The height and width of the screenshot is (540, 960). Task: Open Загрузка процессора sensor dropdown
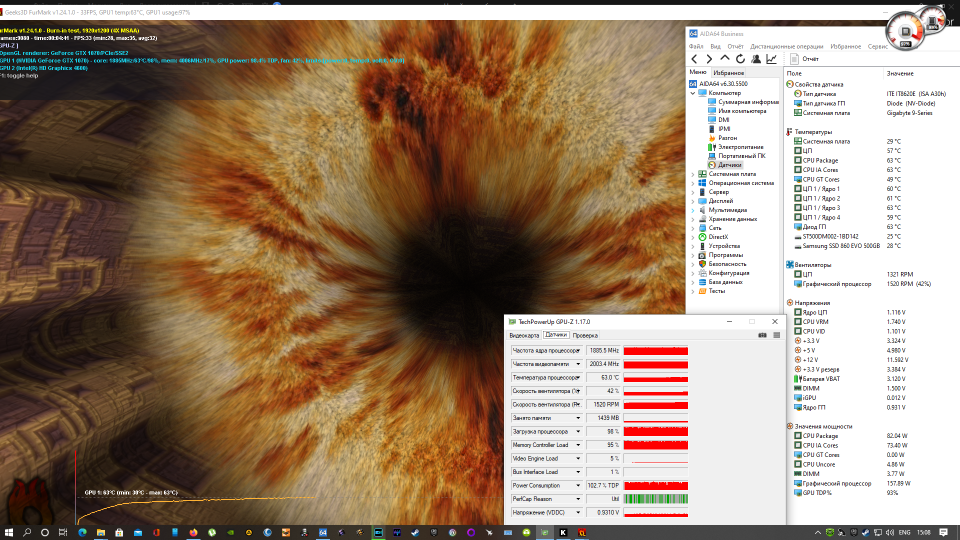coord(578,432)
